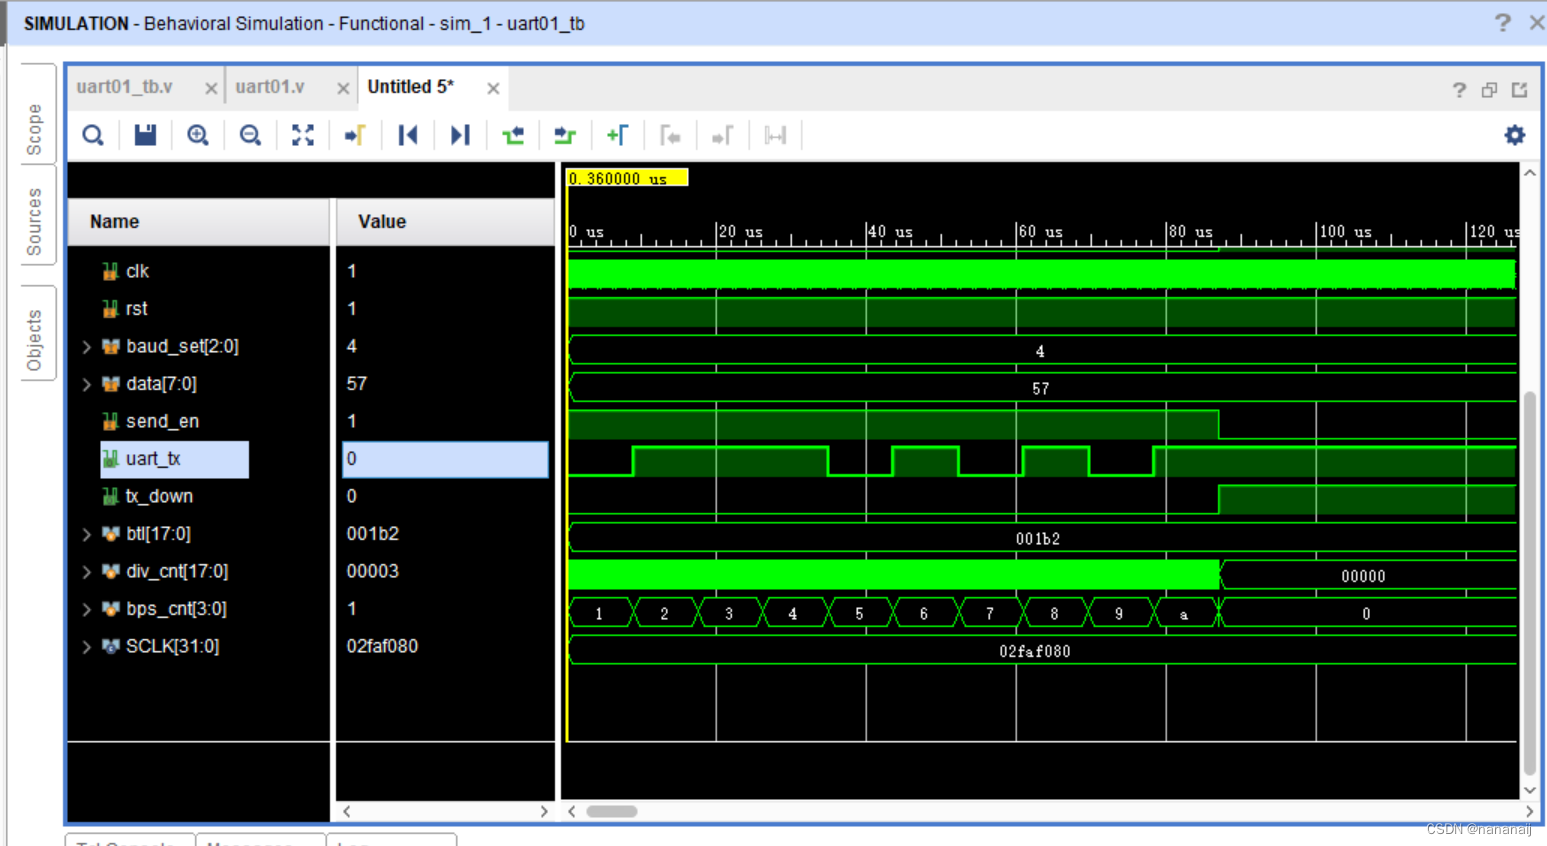The image size is (1547, 846).
Task: Click the go to cursor icon
Action: coord(355,135)
